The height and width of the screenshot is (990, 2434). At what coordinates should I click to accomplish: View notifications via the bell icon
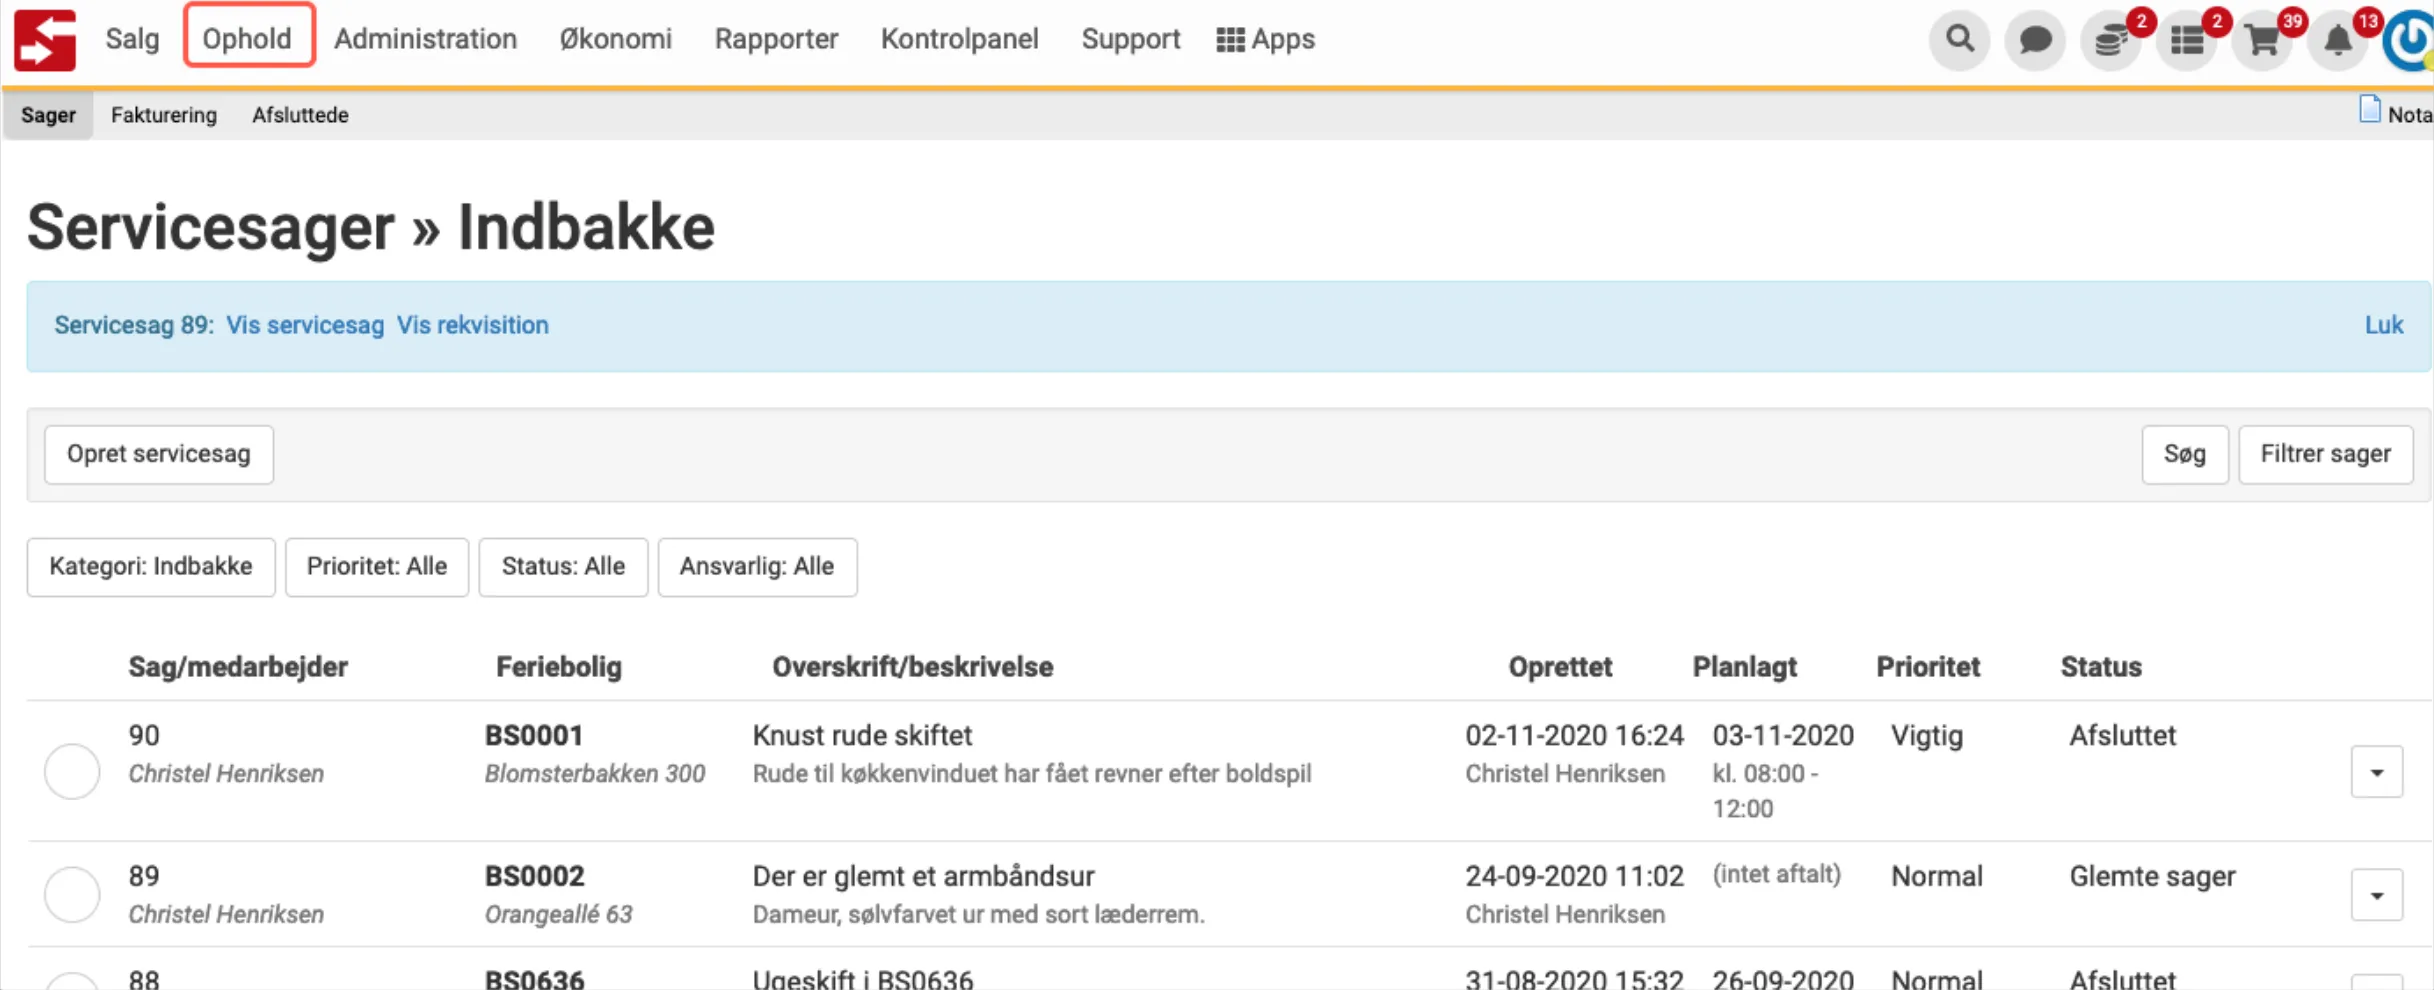click(2336, 39)
